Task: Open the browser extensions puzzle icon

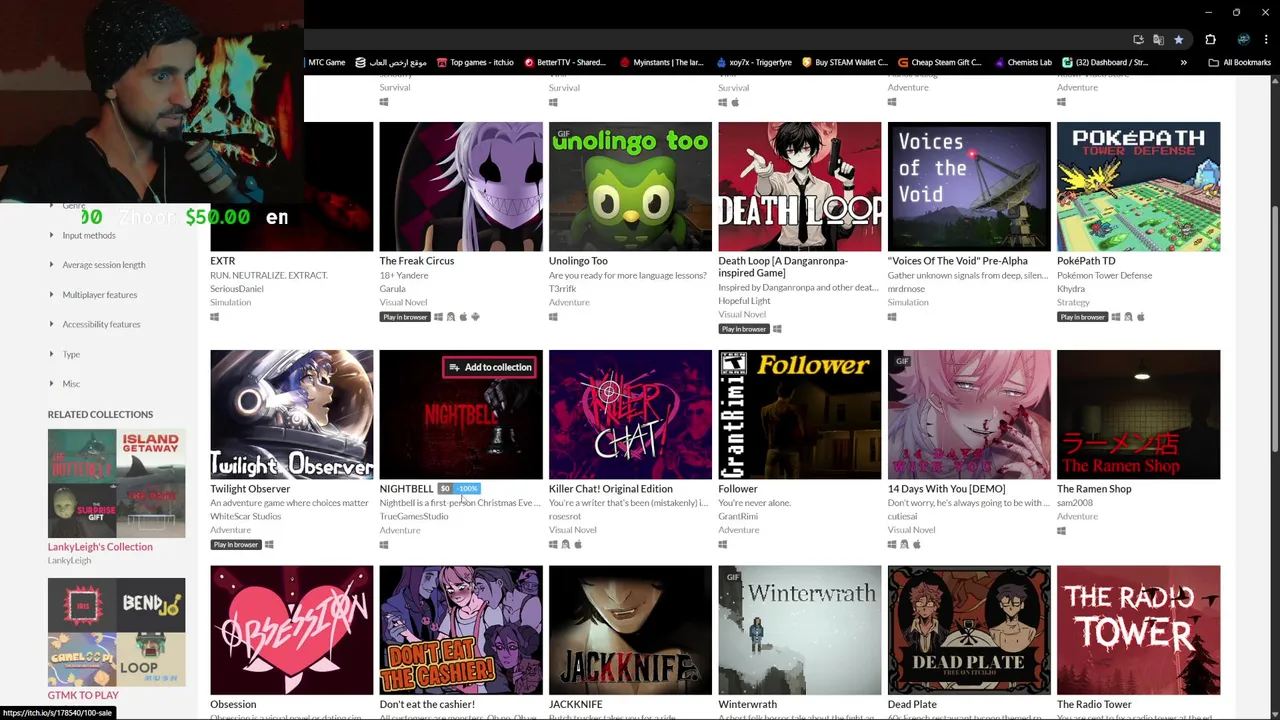Action: (x=1210, y=39)
